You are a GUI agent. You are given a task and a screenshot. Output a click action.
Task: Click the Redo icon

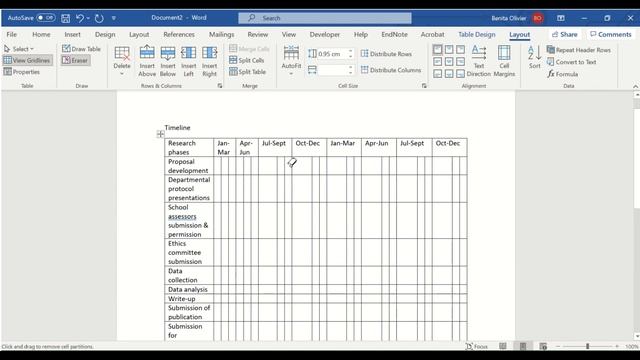(99, 18)
